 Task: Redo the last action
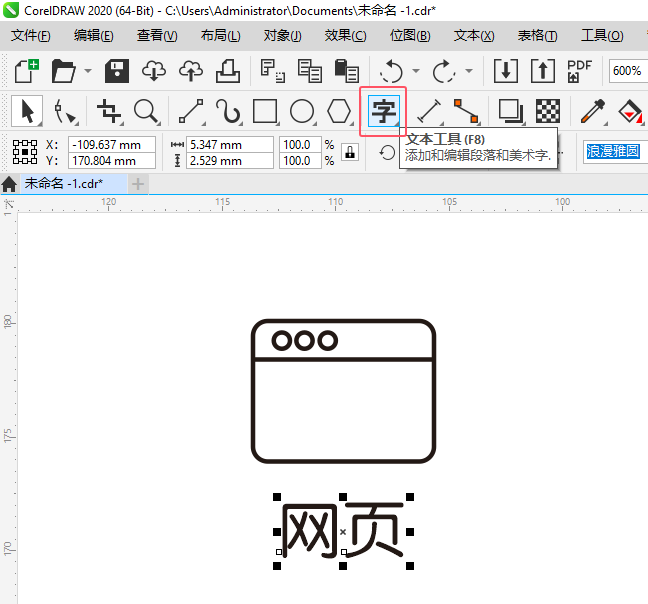click(444, 71)
